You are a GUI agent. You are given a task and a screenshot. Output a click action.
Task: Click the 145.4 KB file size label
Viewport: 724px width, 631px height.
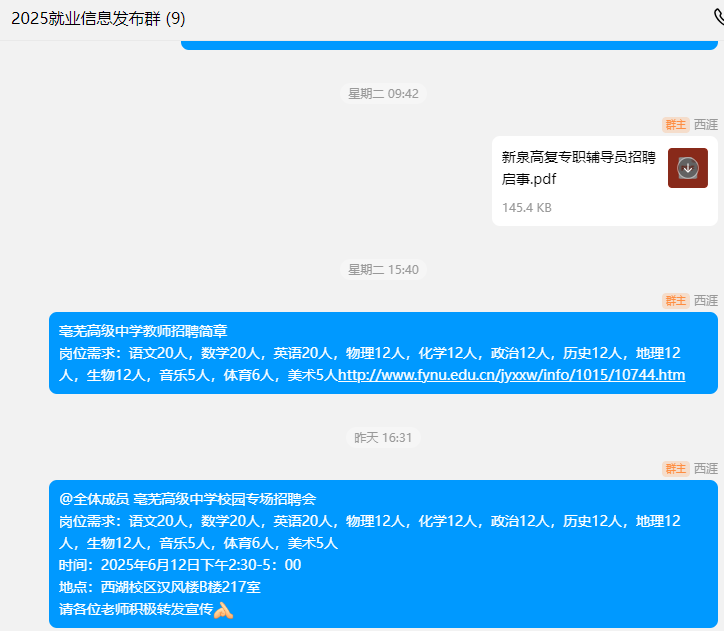tap(526, 208)
